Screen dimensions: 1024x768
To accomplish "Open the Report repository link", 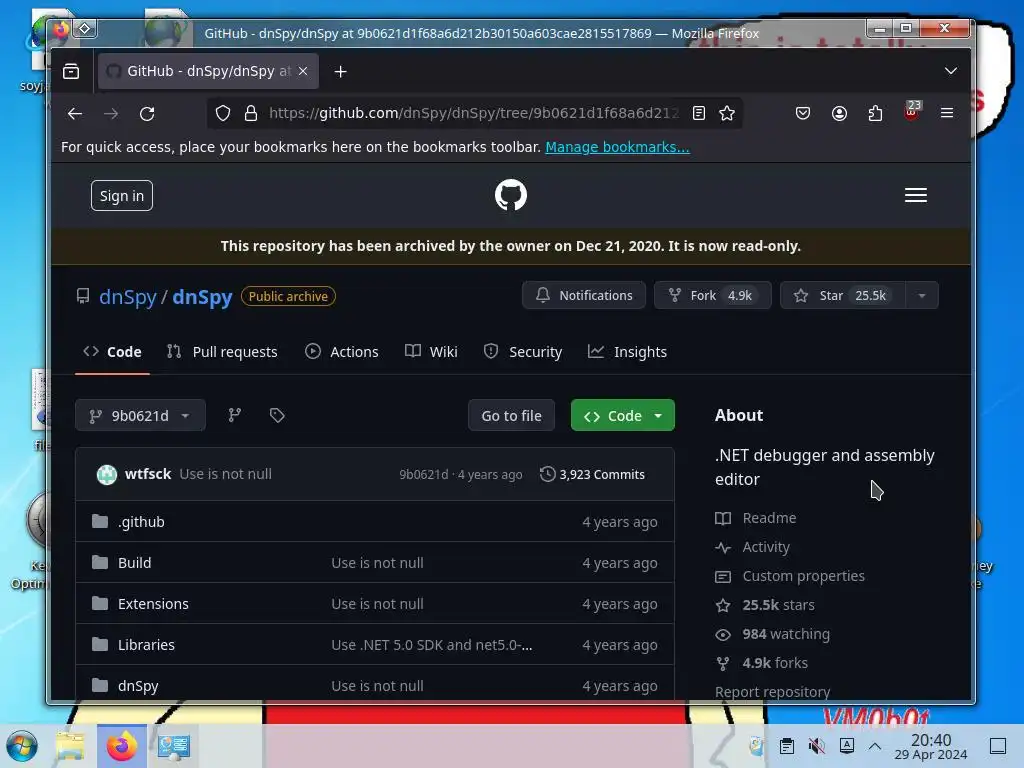I will pyautogui.click(x=773, y=692).
